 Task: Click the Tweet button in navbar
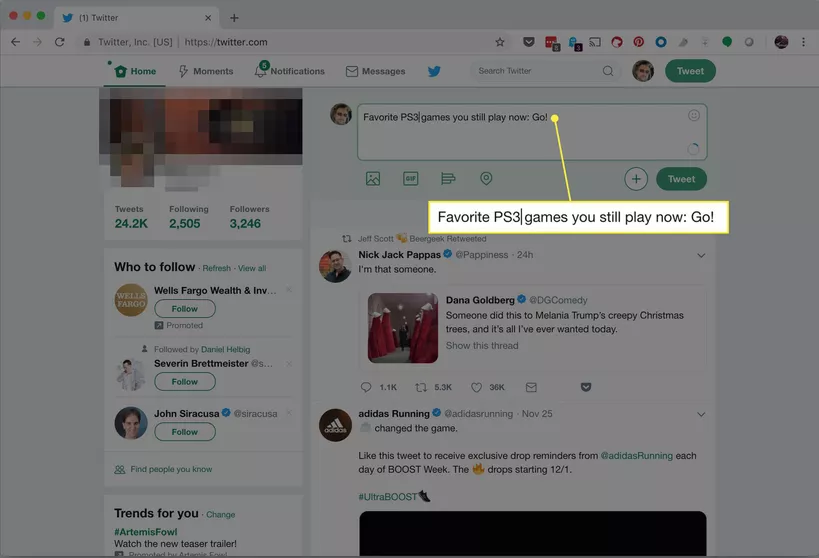(690, 71)
